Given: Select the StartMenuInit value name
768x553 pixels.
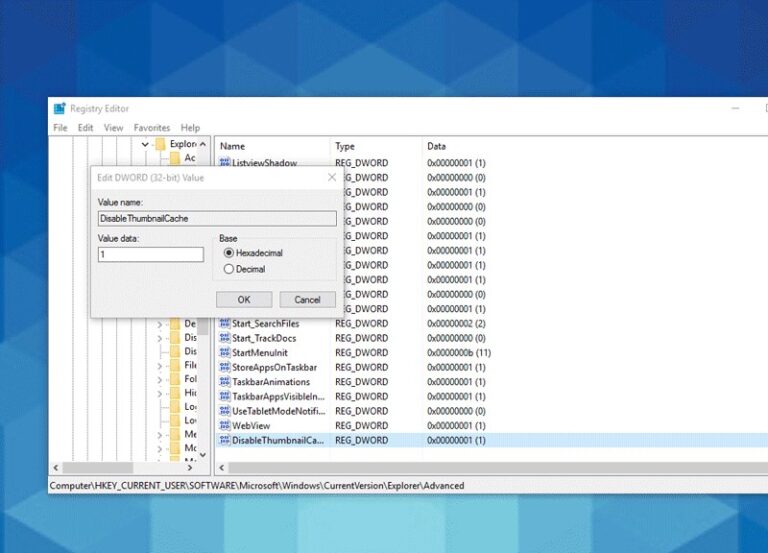Looking at the screenshot, I should 260,353.
